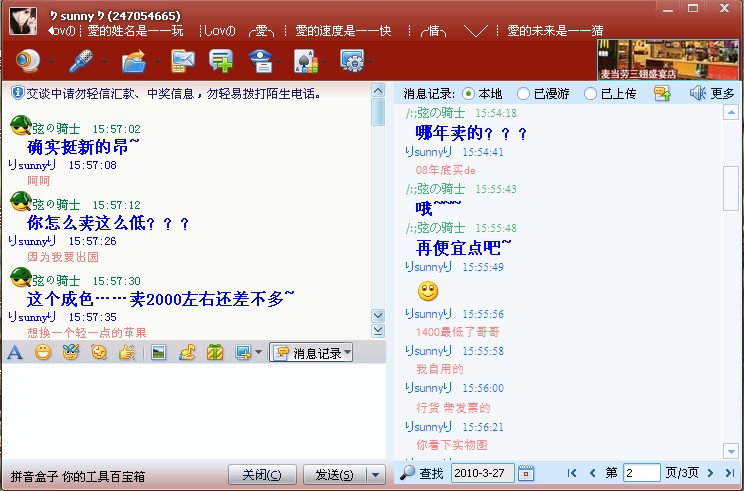Open the 更多 menu in message records
744x491 pixels.
pos(712,93)
